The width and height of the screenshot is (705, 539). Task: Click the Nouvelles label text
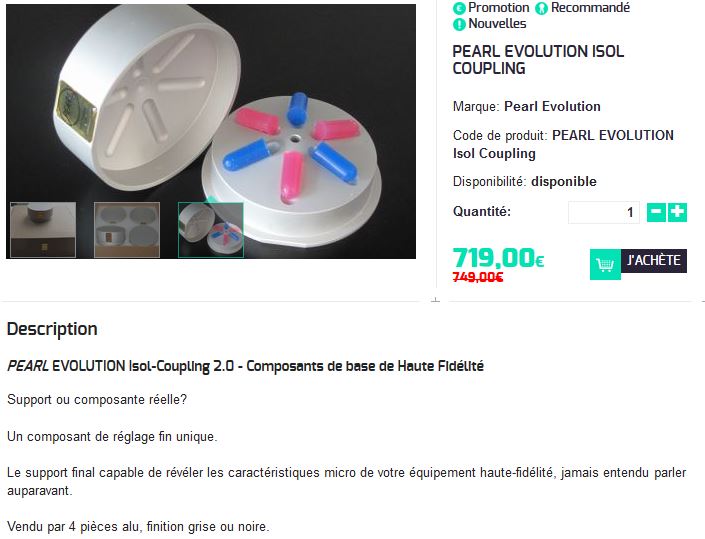tap(497, 24)
